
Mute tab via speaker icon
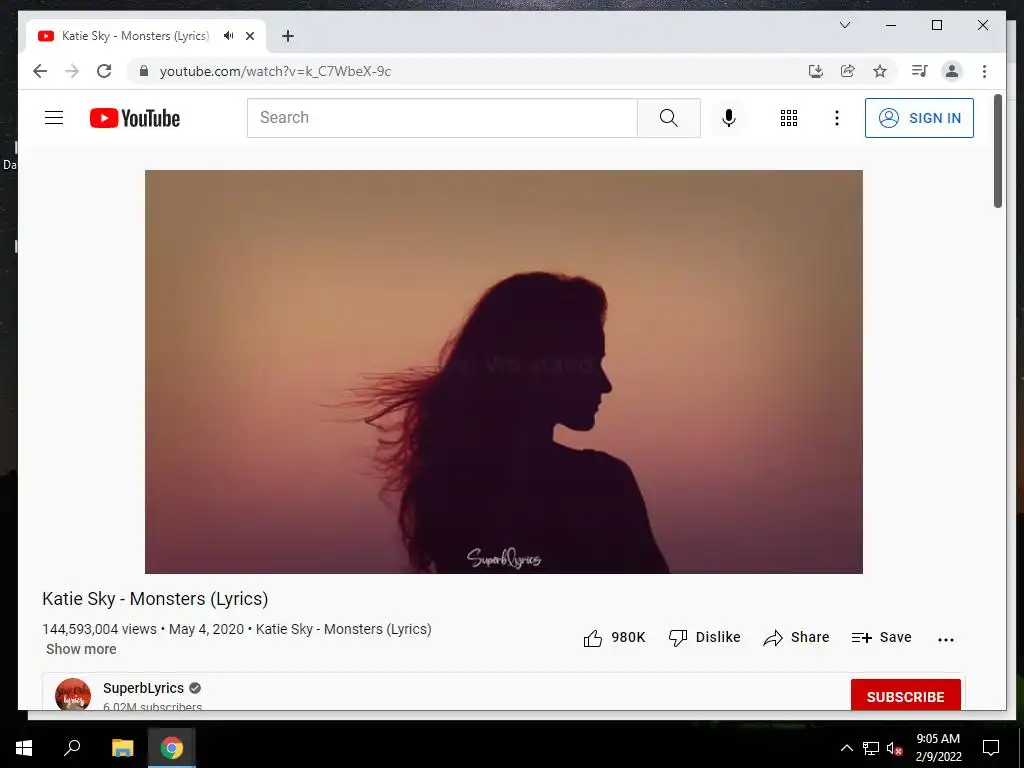tap(229, 36)
